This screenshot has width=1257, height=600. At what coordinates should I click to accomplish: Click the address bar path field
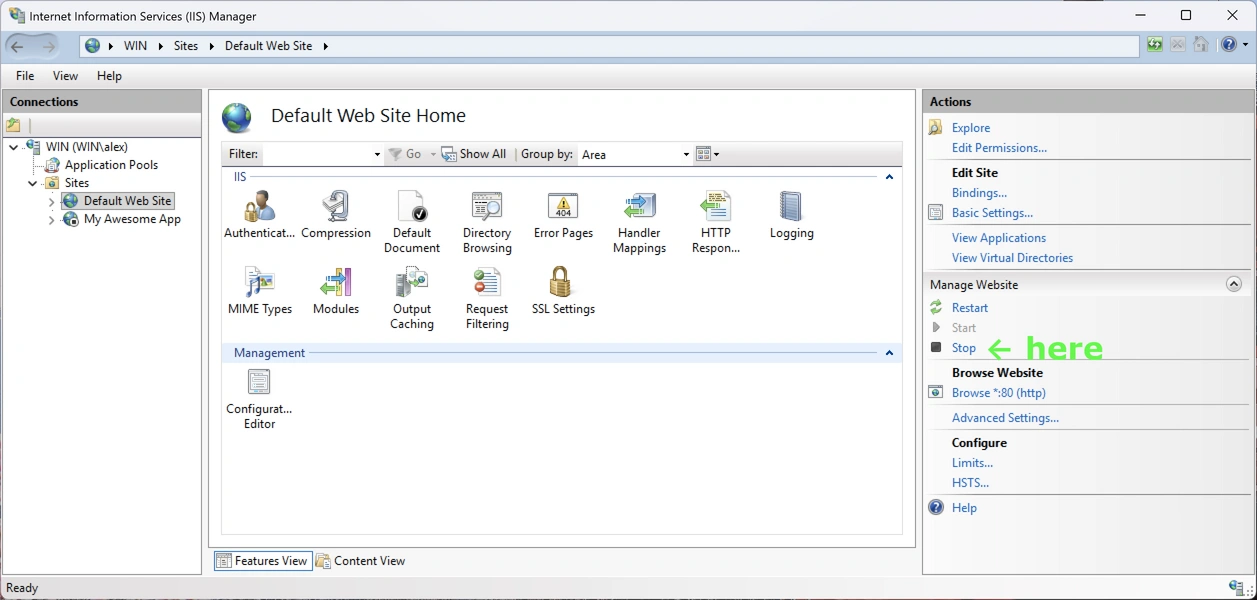pyautogui.click(x=609, y=46)
